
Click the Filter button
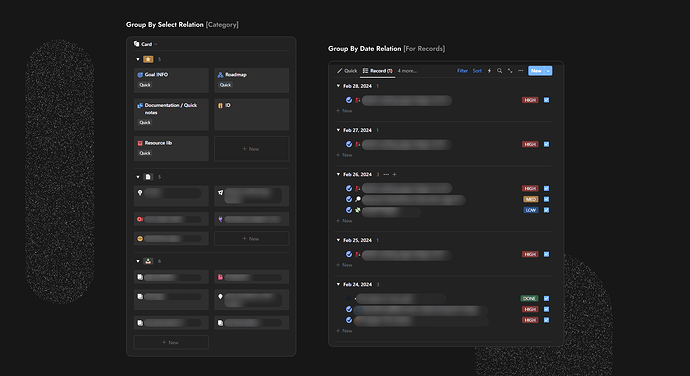pos(462,71)
